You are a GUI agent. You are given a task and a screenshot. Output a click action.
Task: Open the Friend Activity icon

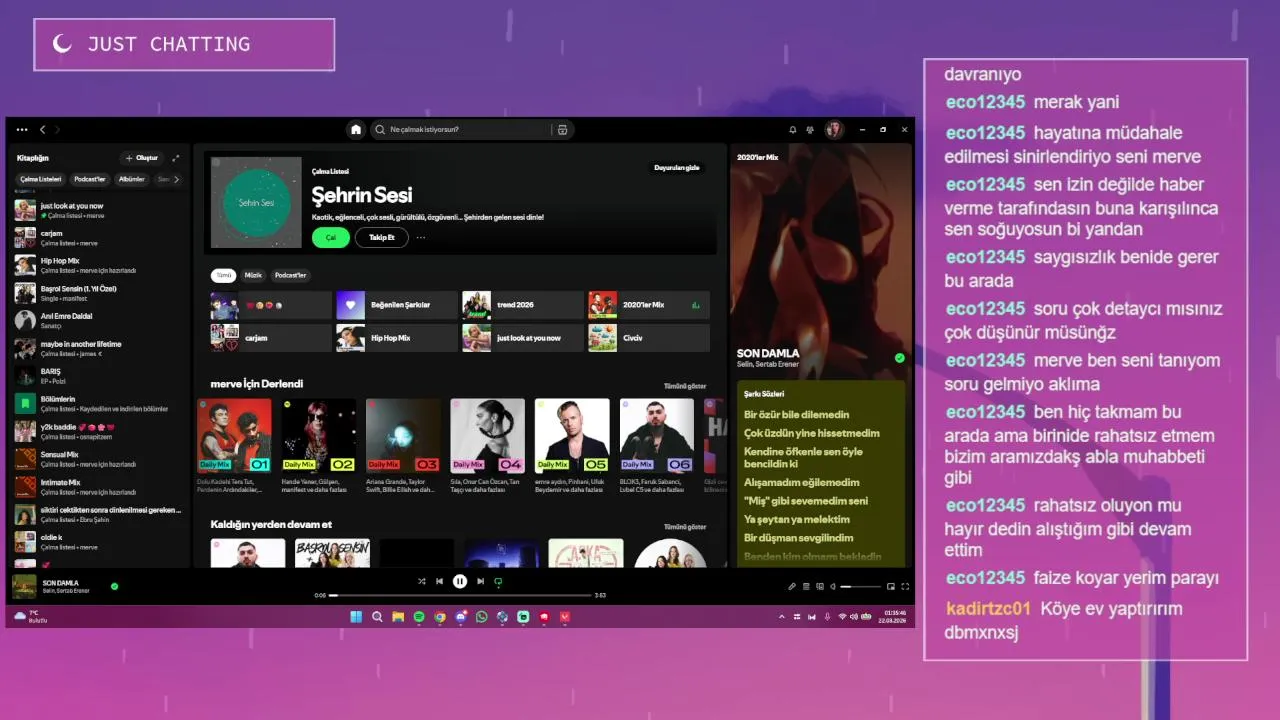point(810,130)
